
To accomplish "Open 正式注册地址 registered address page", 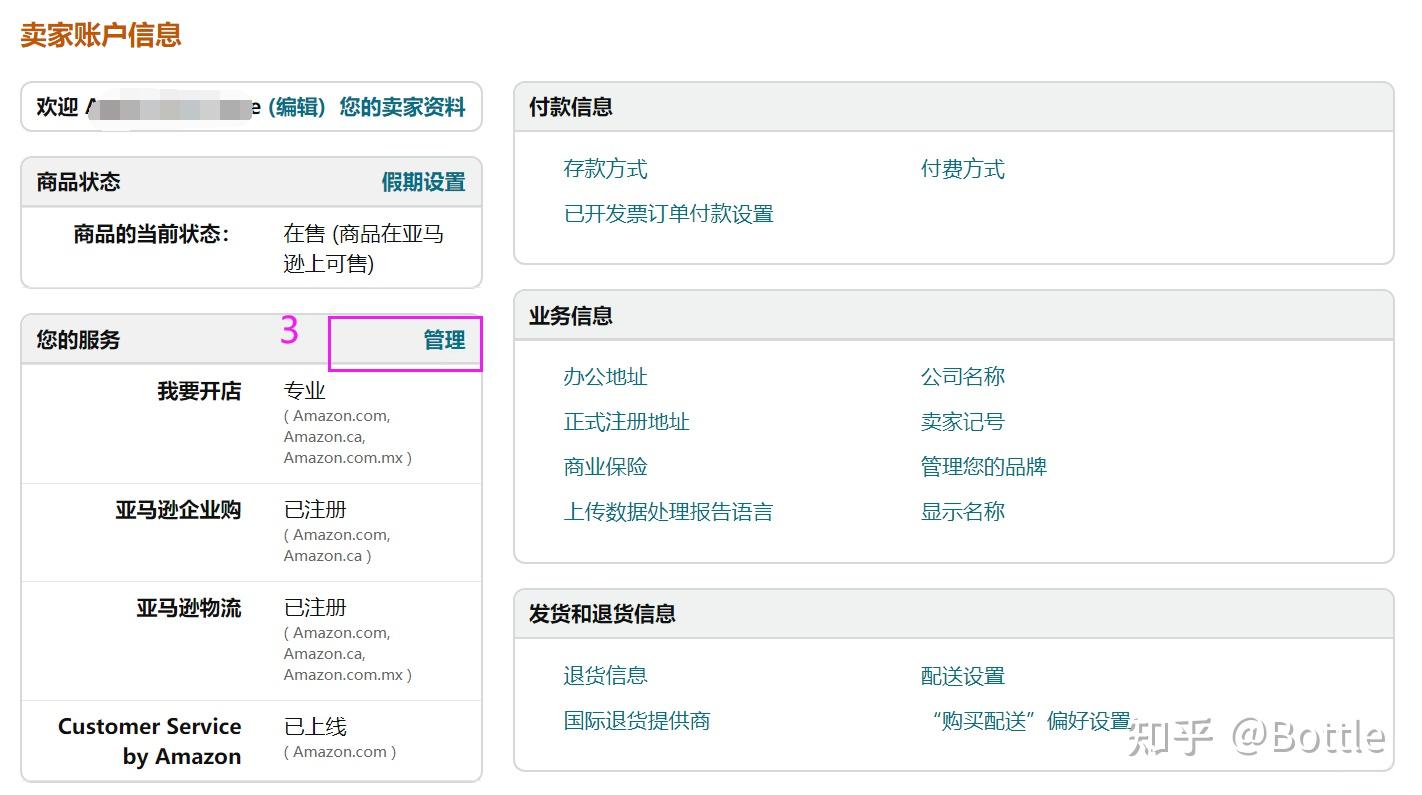I will (x=627, y=422).
